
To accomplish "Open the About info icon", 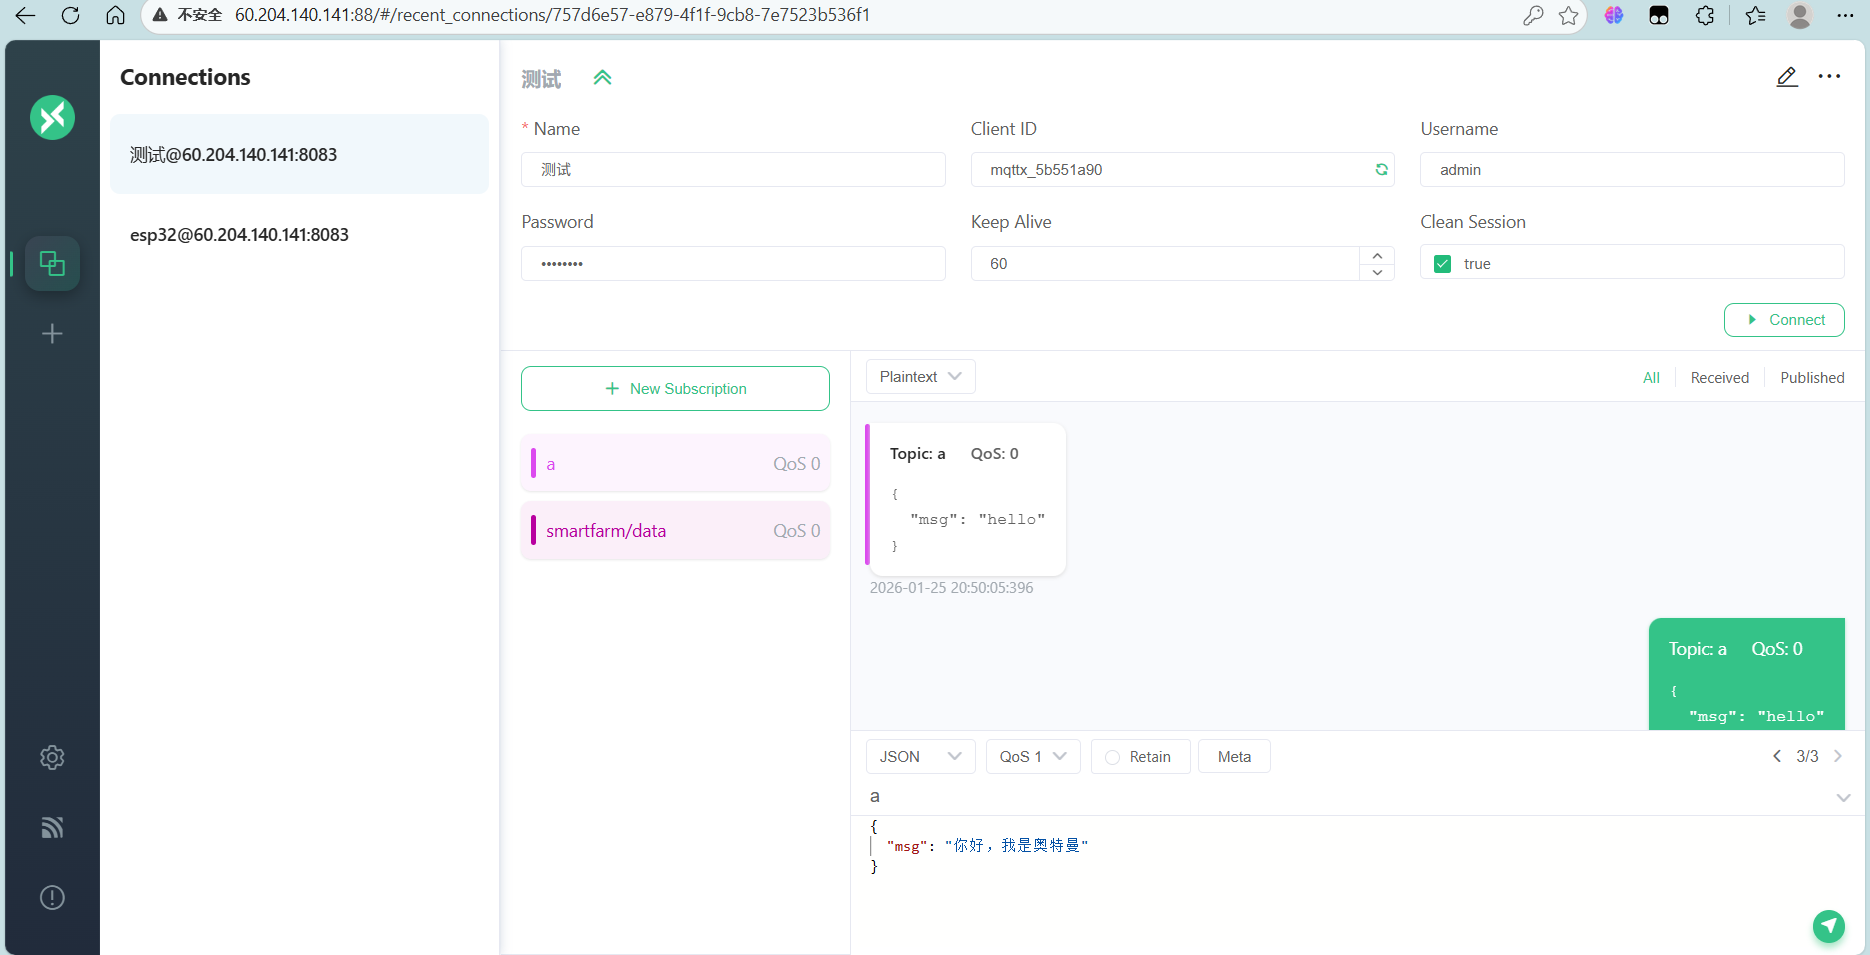I will (52, 897).
